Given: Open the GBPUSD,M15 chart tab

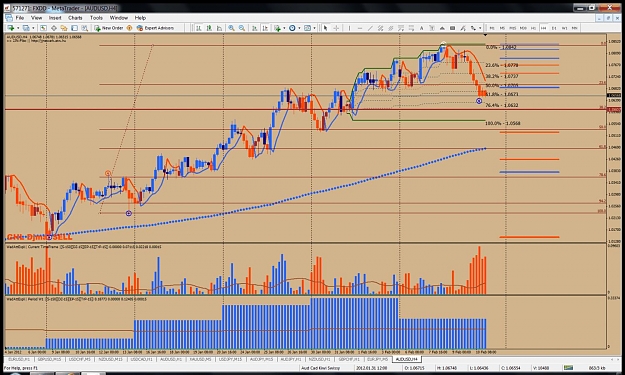Looking at the screenshot, I should (x=49, y=359).
